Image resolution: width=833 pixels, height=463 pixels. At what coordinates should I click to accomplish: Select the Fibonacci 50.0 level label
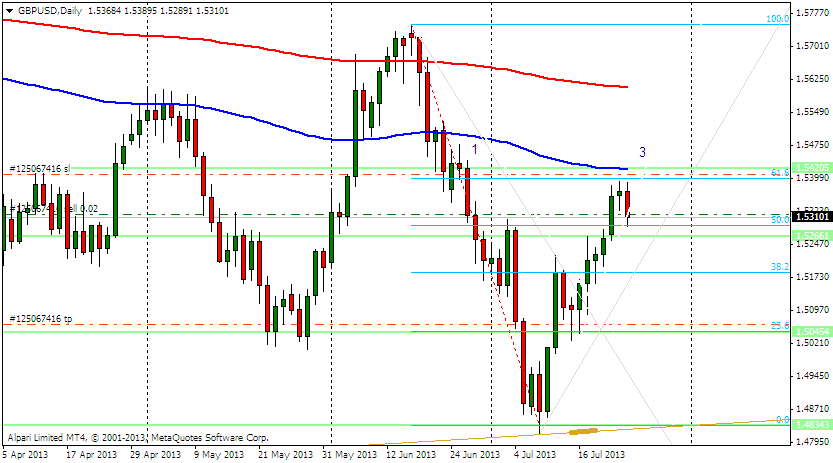pos(780,219)
